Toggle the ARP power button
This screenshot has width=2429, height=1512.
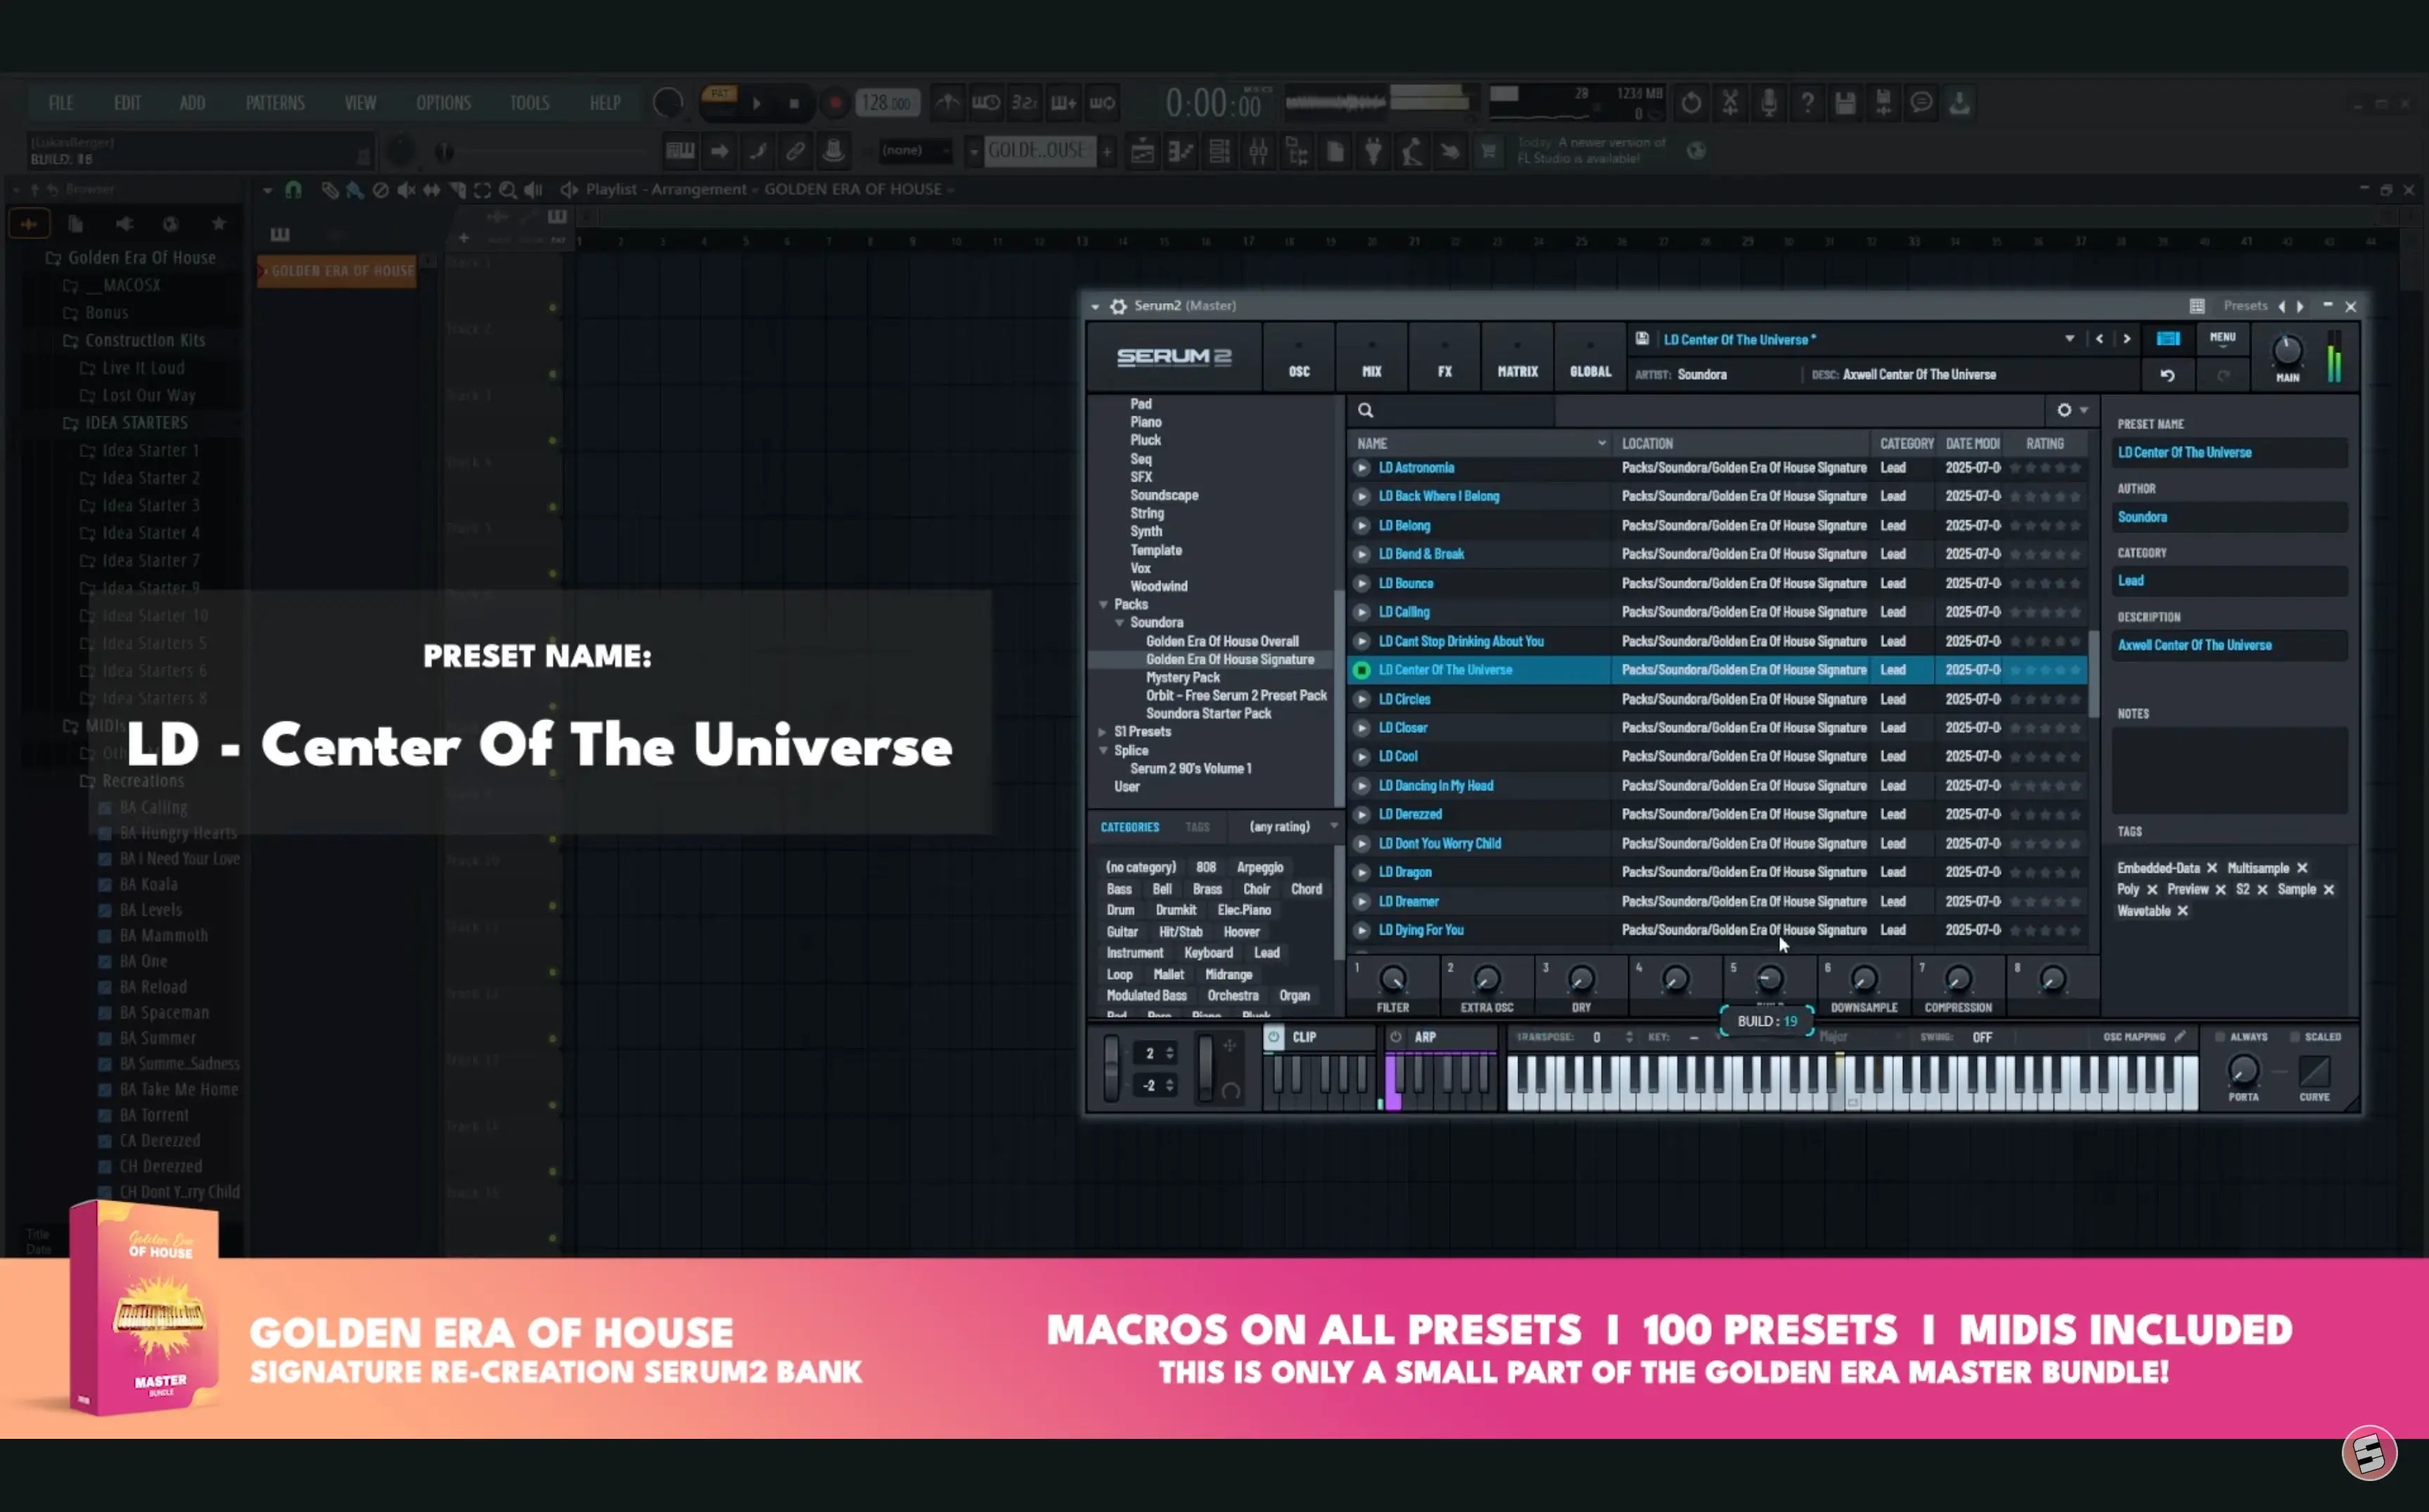(x=1396, y=1037)
